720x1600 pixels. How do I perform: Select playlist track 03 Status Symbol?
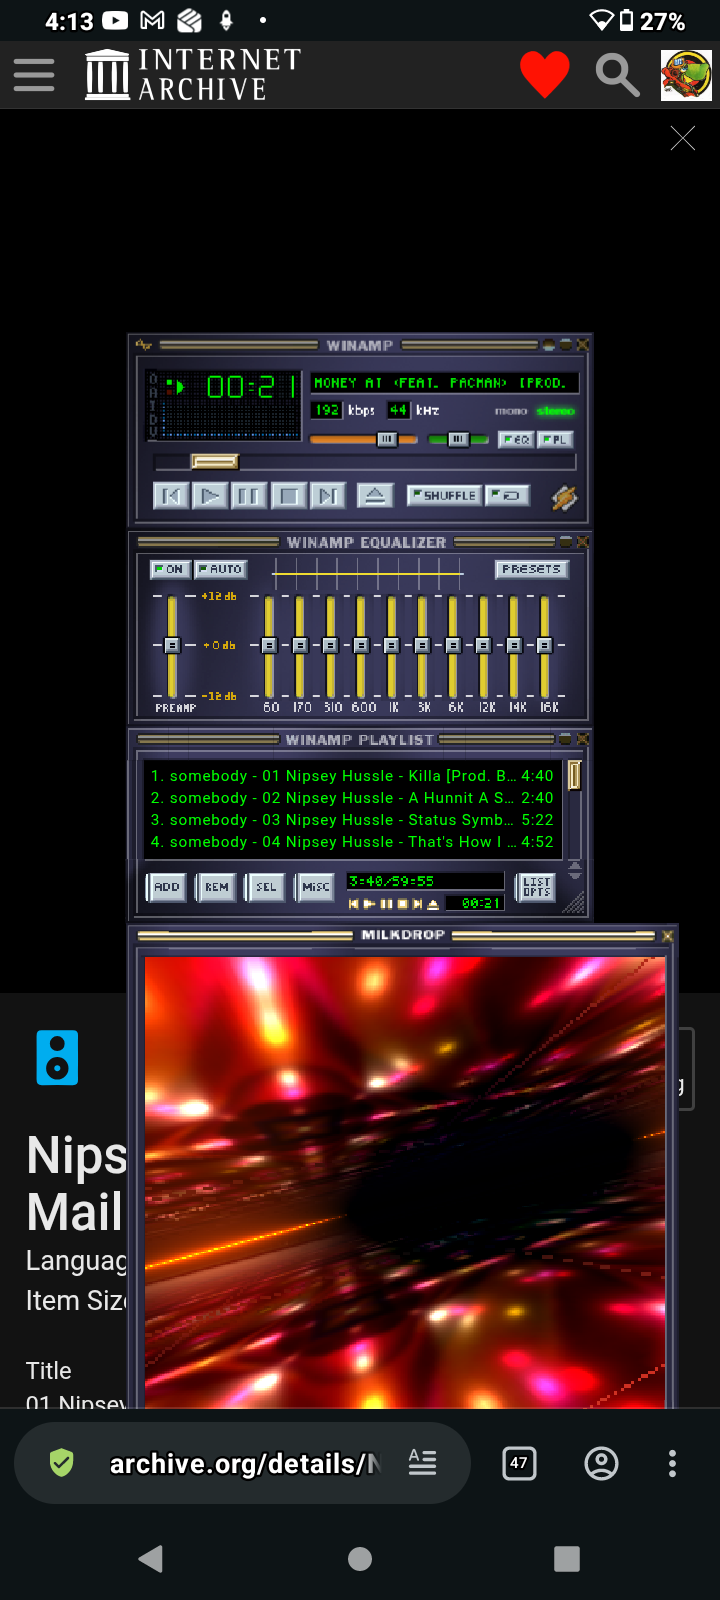tap(352, 820)
